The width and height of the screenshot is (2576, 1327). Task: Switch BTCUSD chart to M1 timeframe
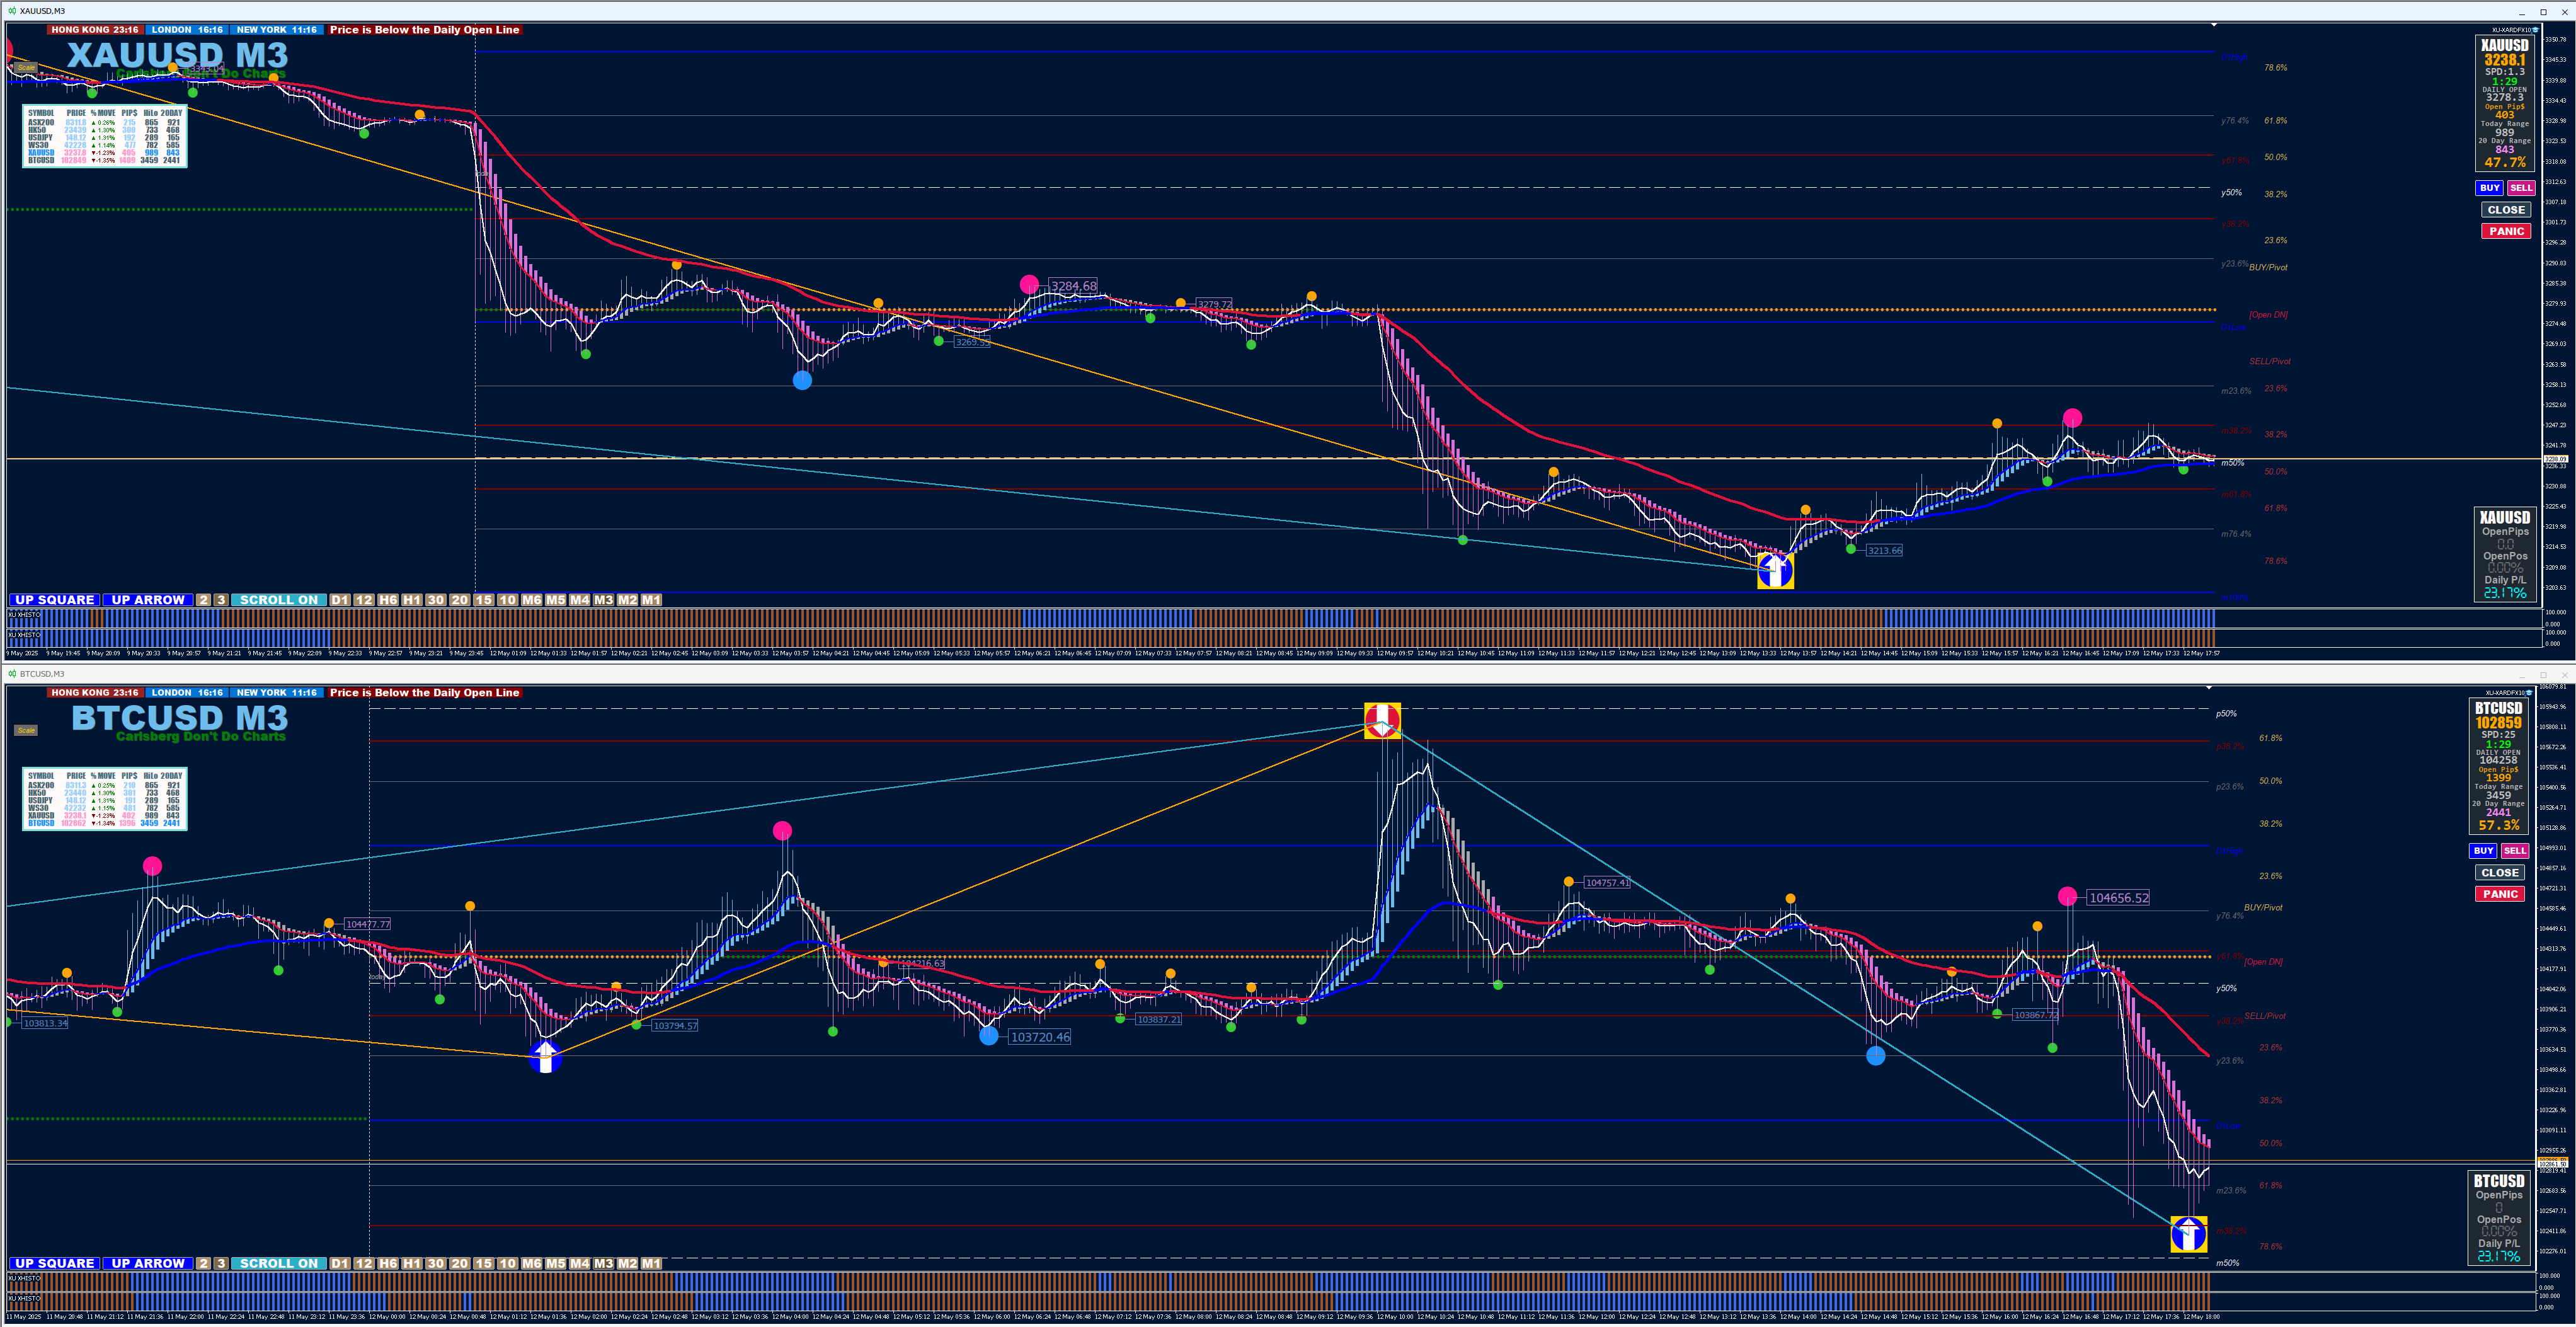point(651,1263)
